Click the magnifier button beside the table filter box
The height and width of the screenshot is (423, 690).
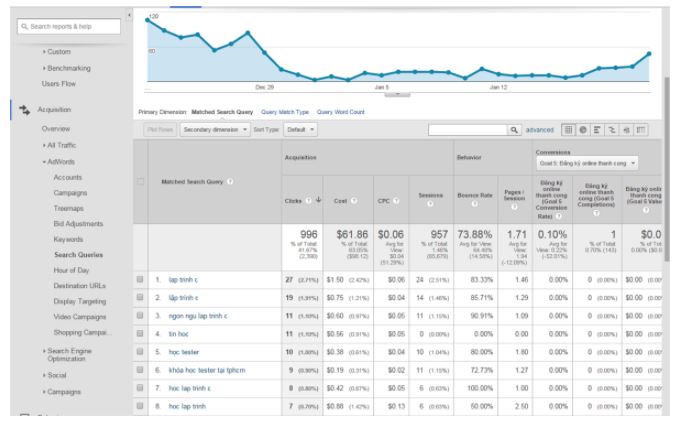click(514, 130)
